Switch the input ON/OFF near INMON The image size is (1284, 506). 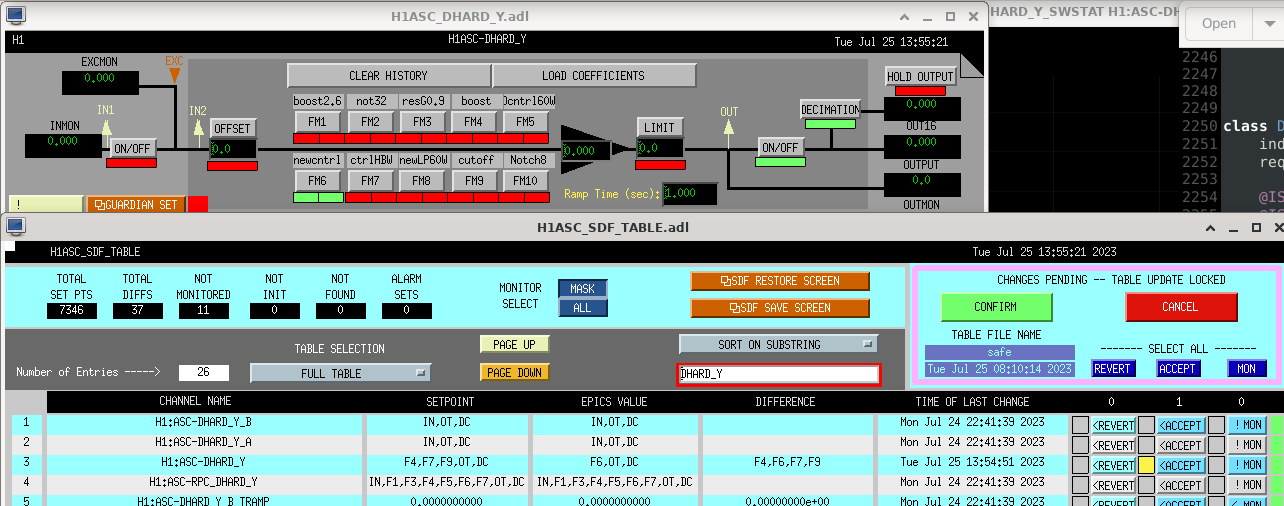click(x=133, y=148)
